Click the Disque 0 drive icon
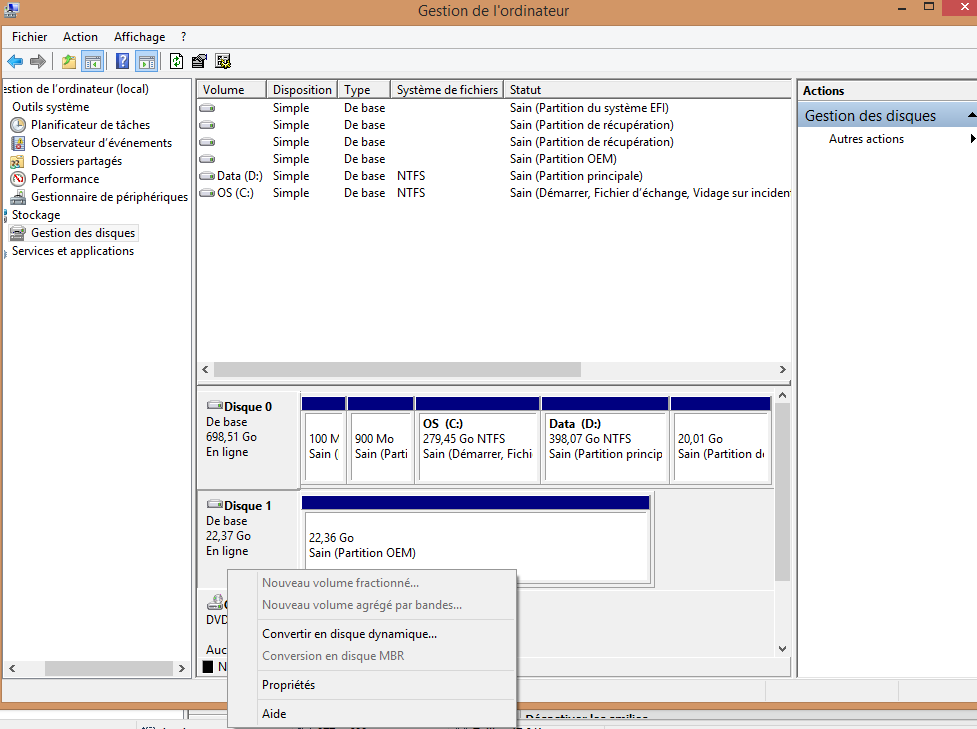 [215, 406]
